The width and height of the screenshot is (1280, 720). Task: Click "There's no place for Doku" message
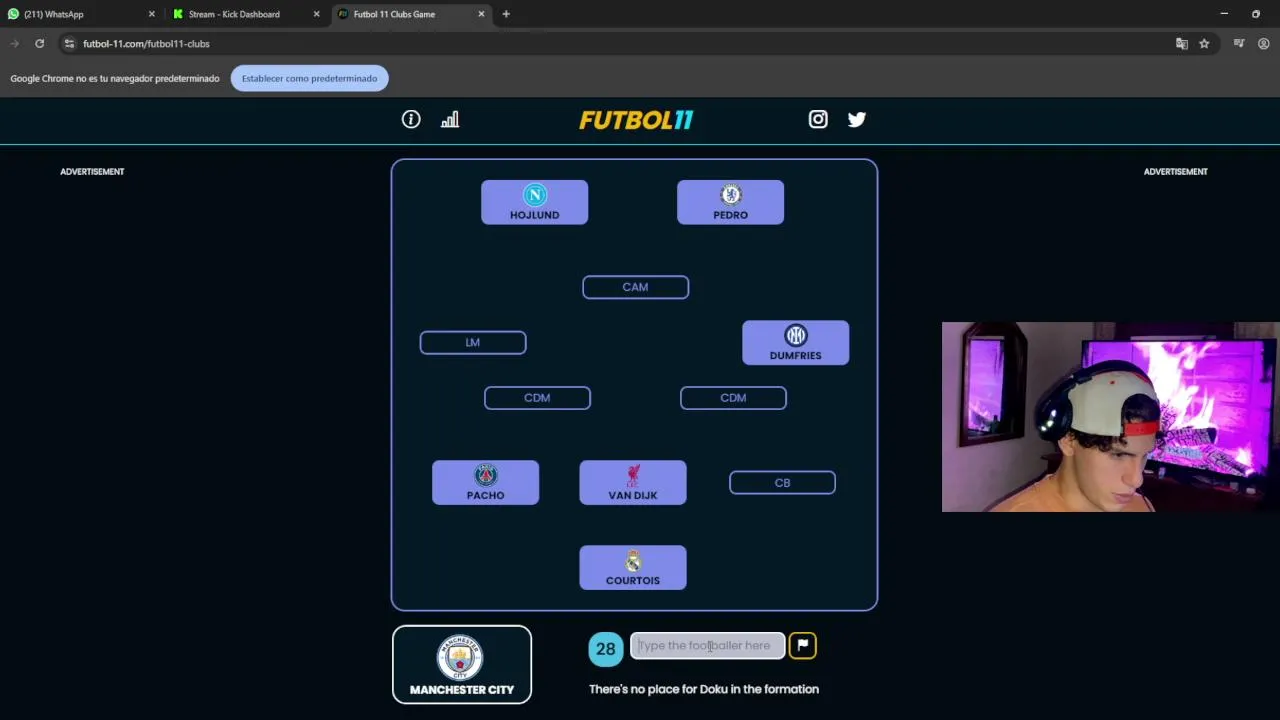pos(704,689)
